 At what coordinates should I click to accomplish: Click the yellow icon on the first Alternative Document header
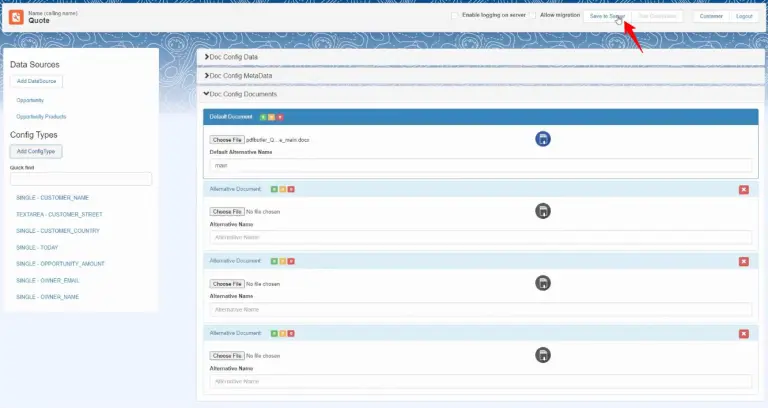click(283, 189)
